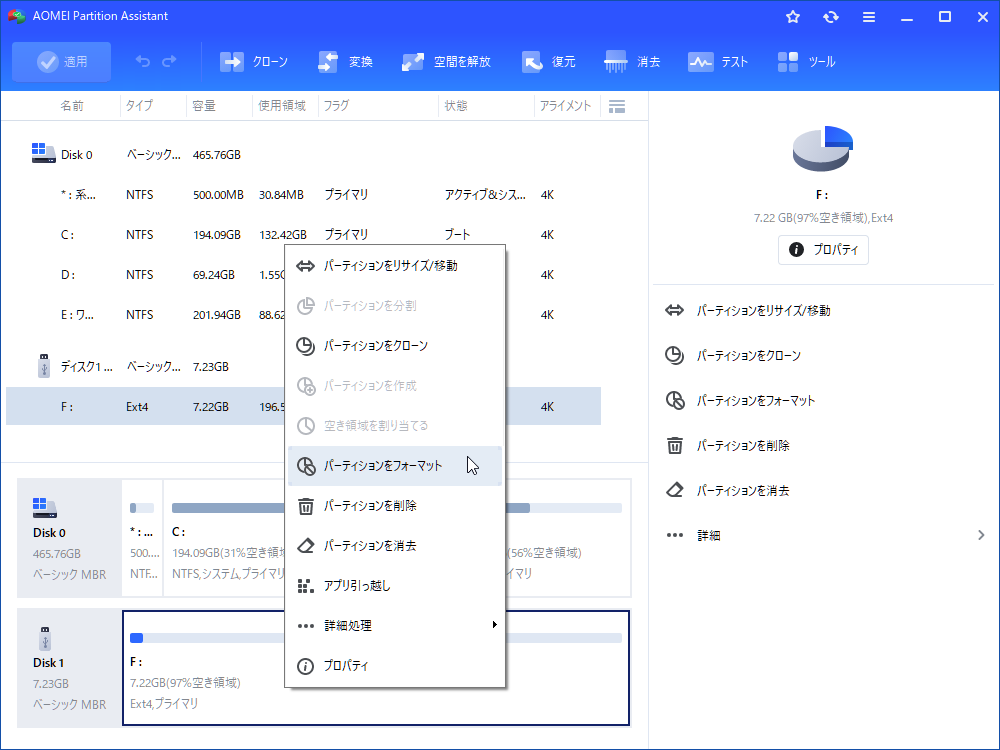Open the Tools (ツール) toolbar menu
The height and width of the screenshot is (750, 1000).
tap(788, 62)
